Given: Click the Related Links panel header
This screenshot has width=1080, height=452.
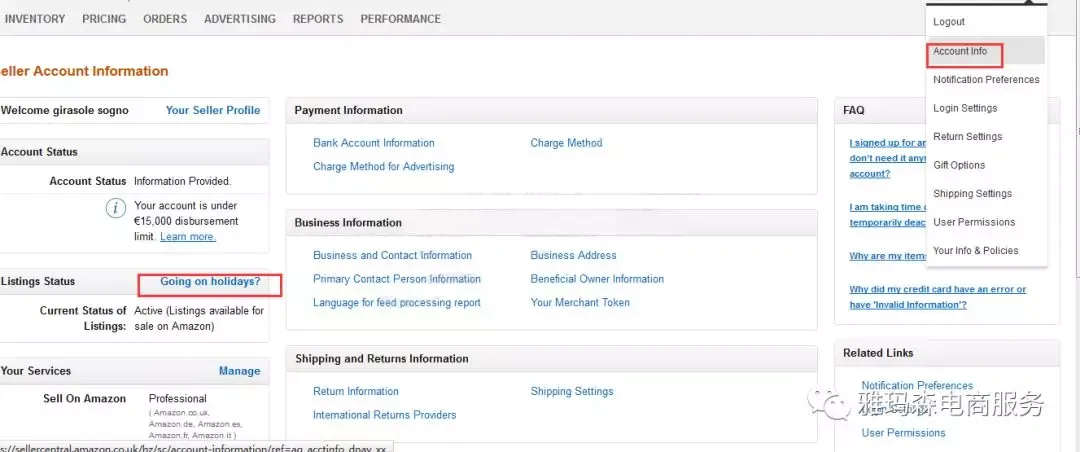Looking at the screenshot, I should [x=878, y=353].
